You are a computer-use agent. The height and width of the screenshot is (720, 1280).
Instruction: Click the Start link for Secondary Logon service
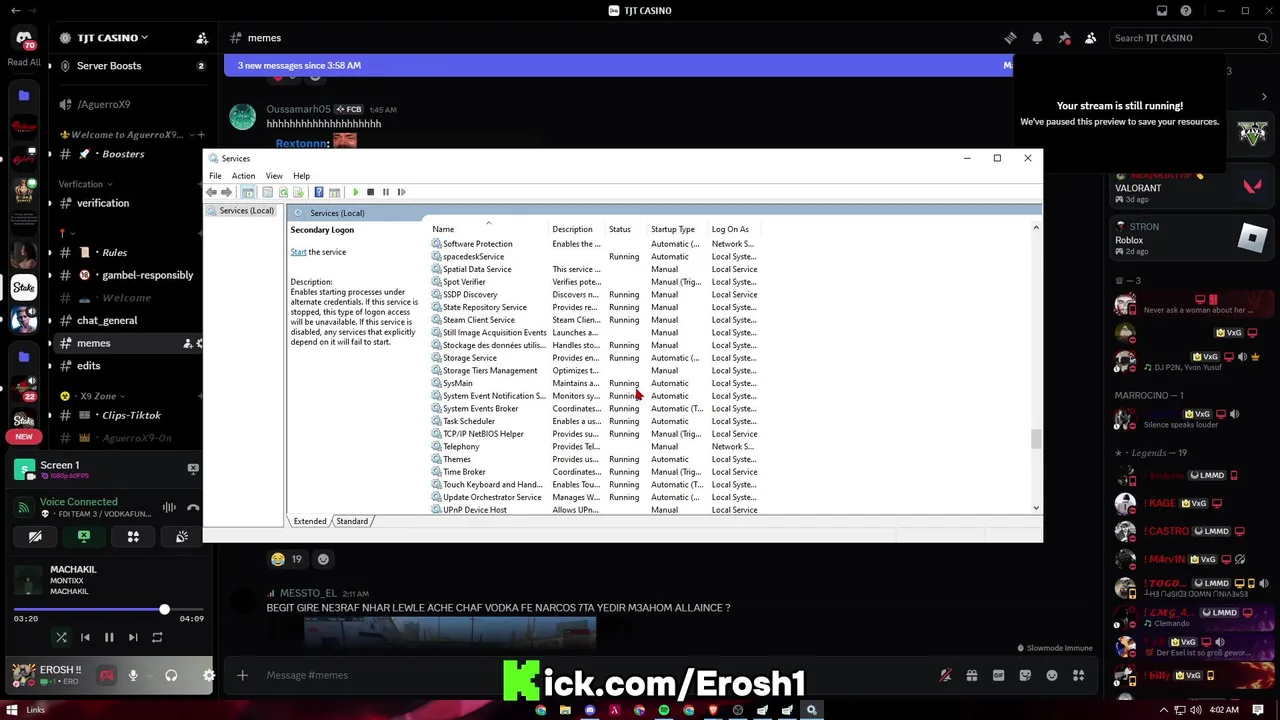pyautogui.click(x=298, y=252)
